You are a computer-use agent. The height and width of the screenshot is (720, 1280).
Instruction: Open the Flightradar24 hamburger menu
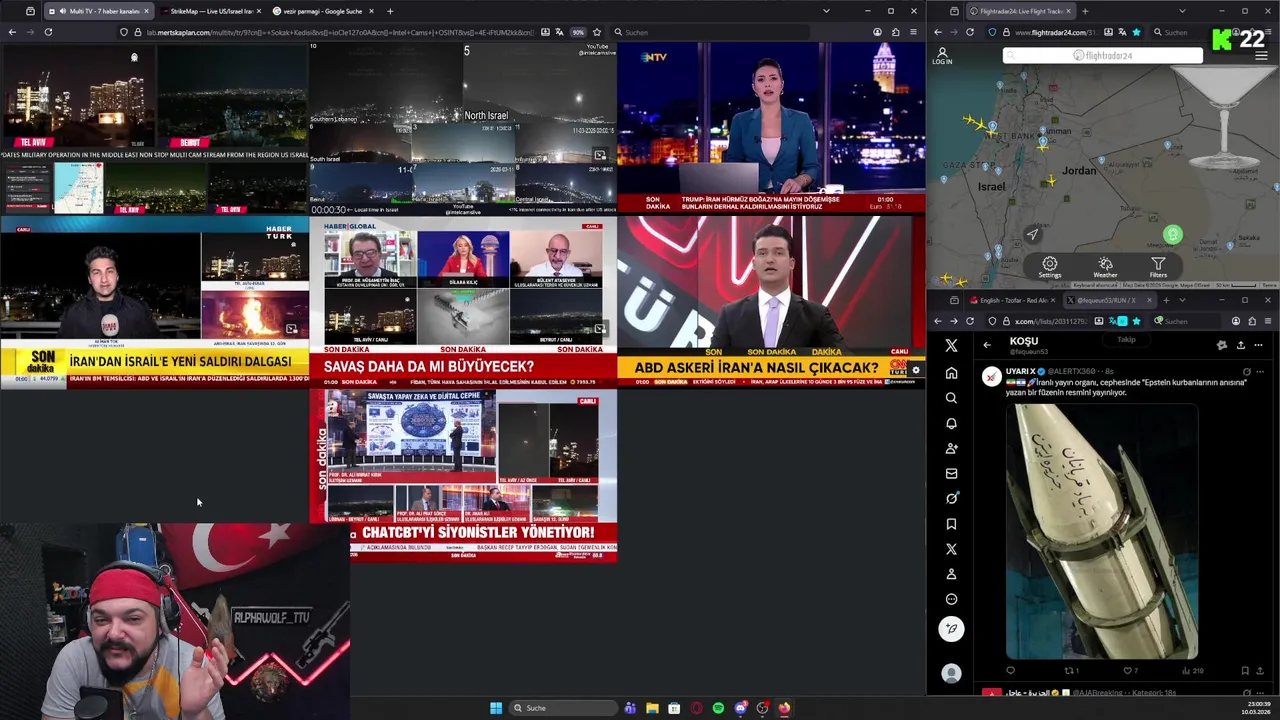(1261, 56)
